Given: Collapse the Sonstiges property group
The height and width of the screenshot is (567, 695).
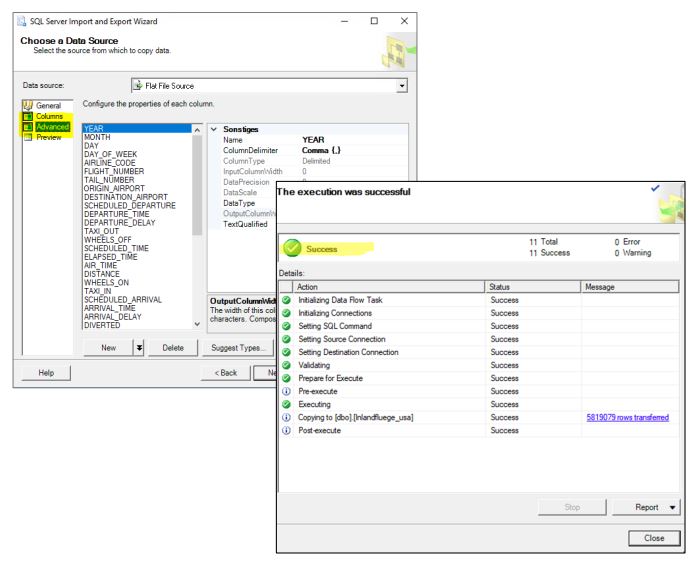Looking at the screenshot, I should tap(214, 130).
